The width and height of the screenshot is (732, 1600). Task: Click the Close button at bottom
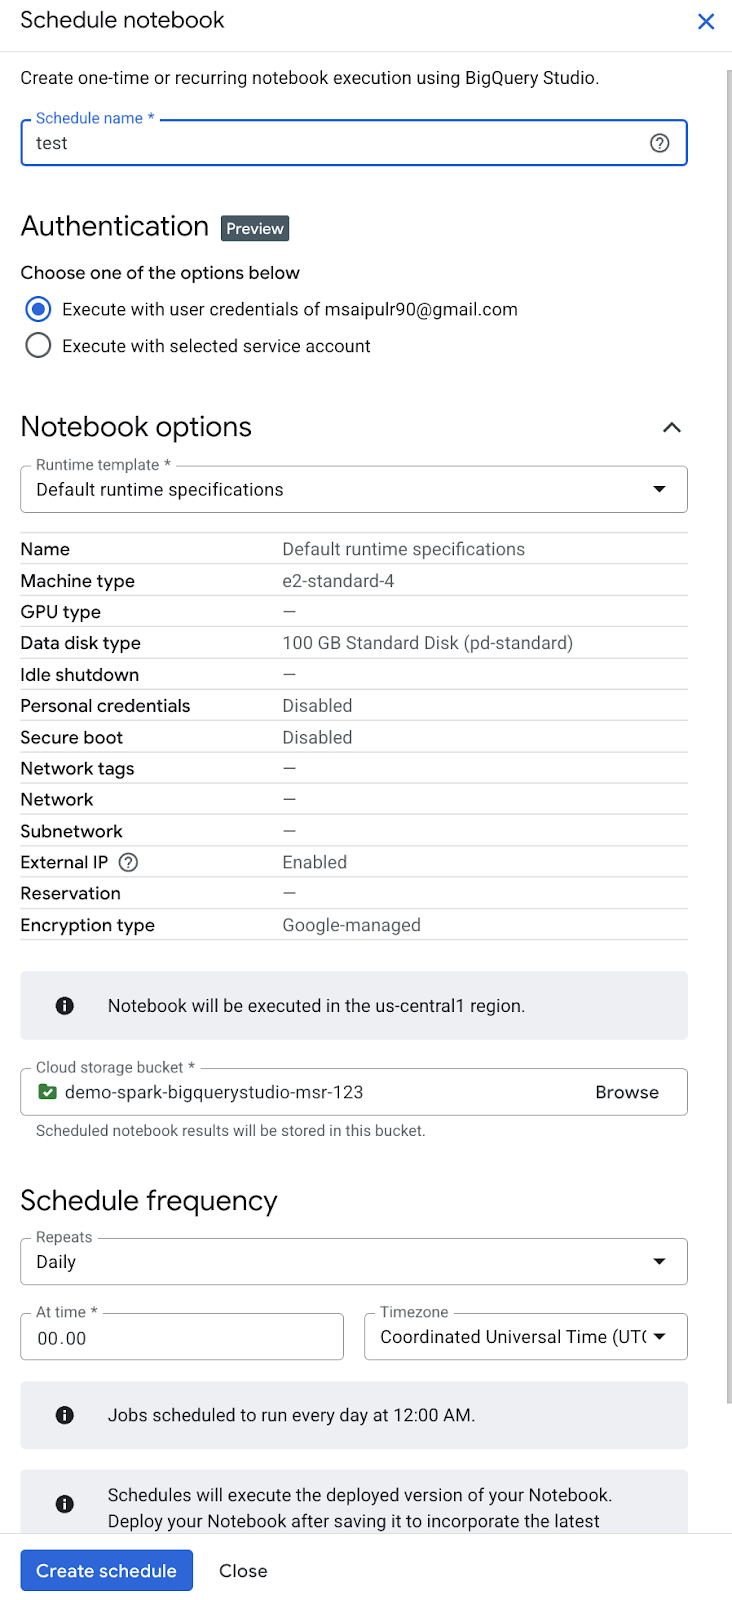[243, 1571]
